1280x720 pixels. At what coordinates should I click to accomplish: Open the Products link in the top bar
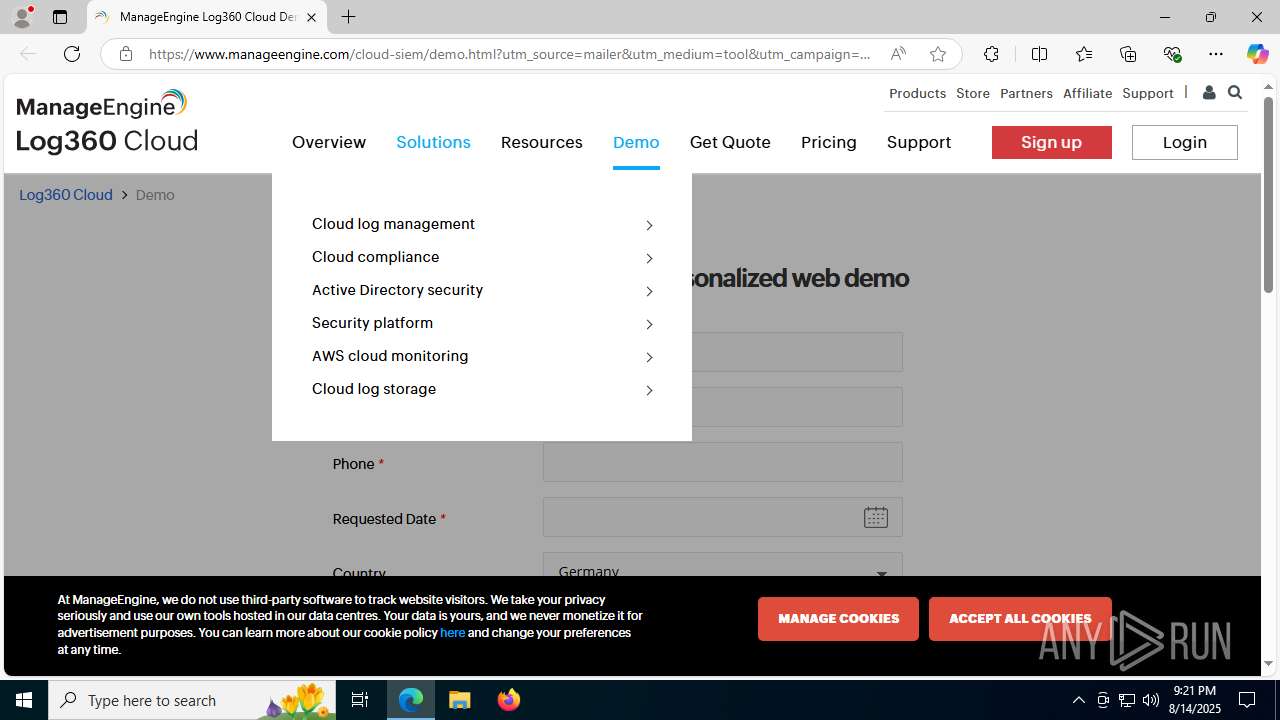point(917,93)
